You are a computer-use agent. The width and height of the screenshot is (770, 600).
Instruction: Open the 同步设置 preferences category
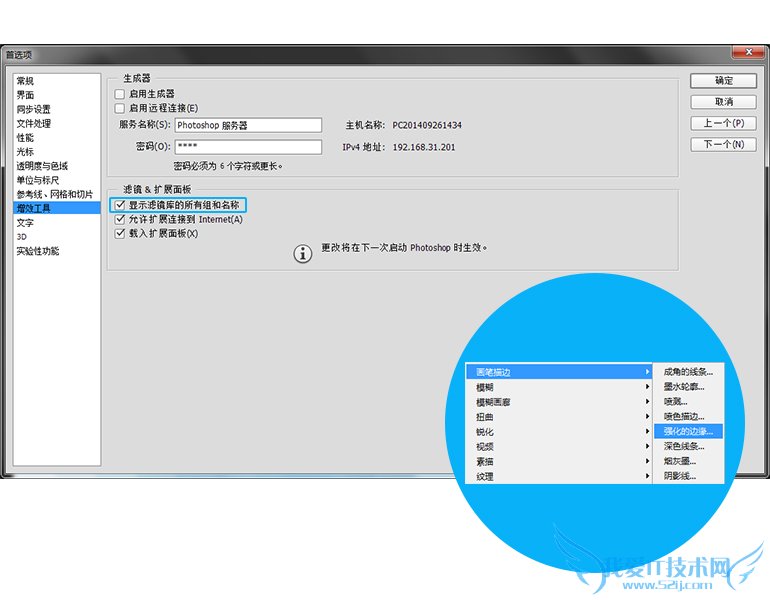[57, 109]
